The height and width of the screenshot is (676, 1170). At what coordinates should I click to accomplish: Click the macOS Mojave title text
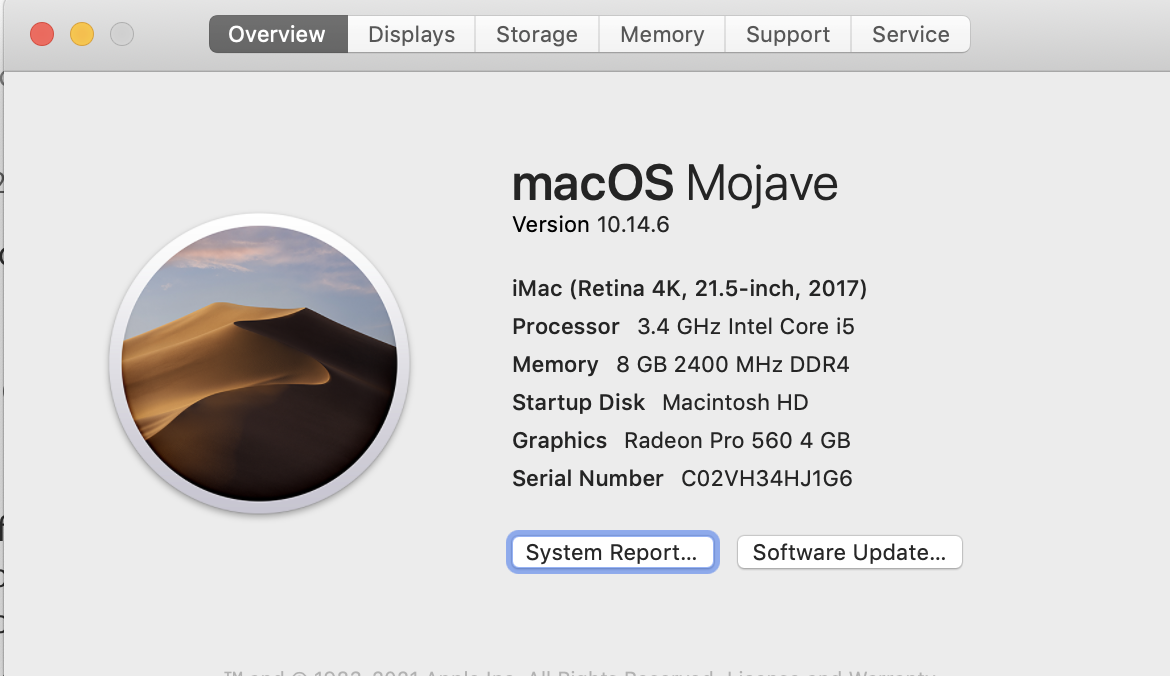click(675, 184)
